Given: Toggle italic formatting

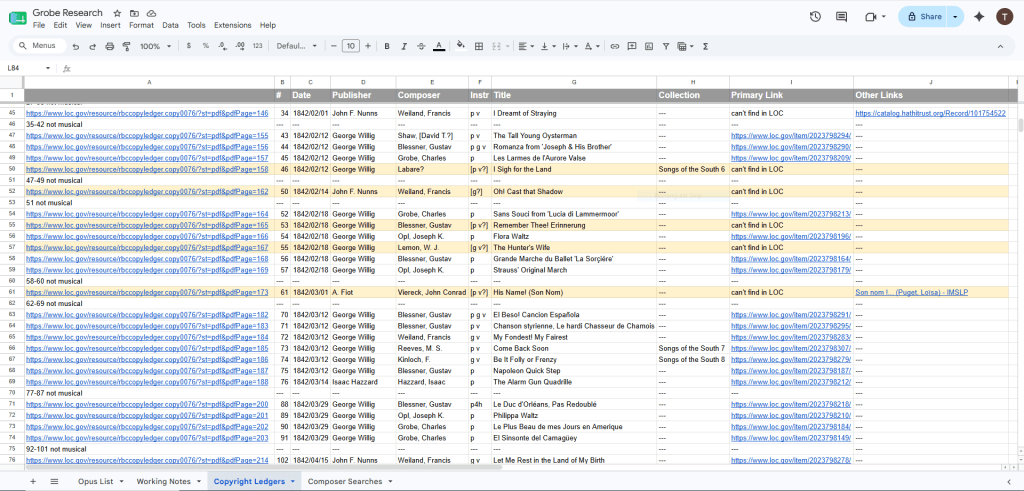Looking at the screenshot, I should 404,46.
